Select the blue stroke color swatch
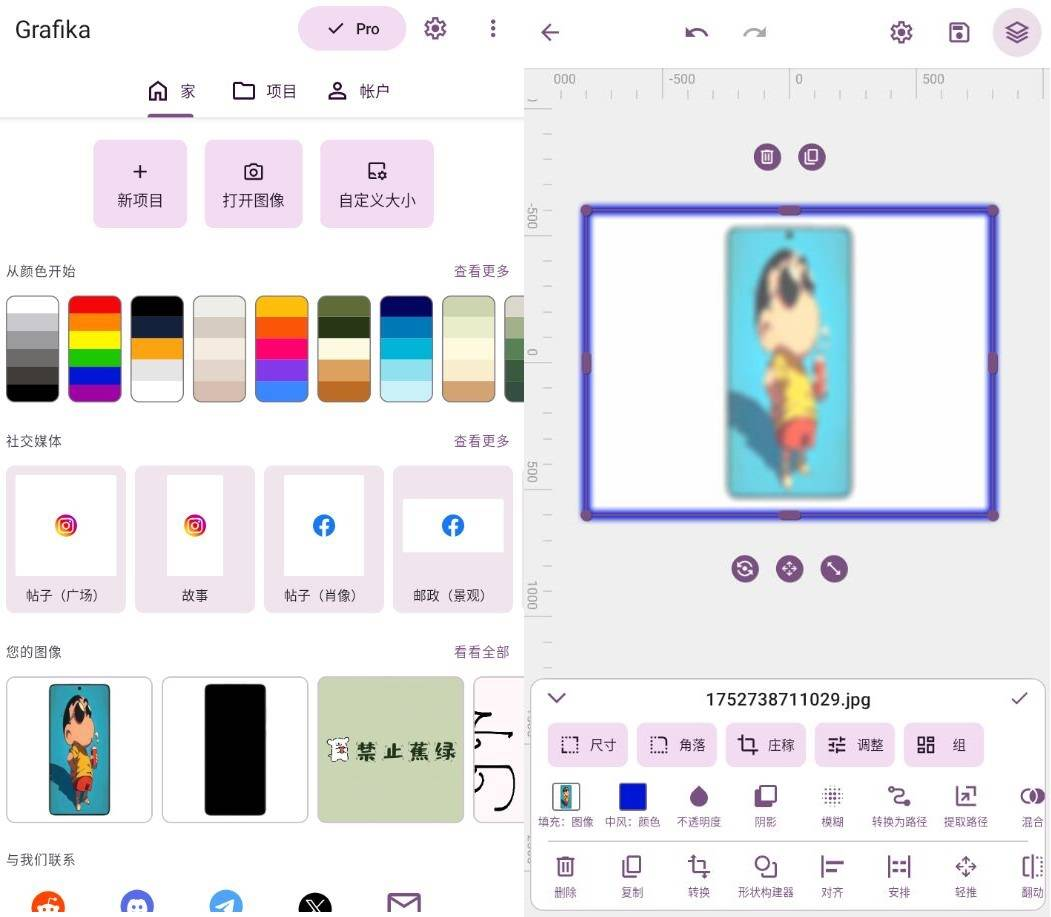The width and height of the screenshot is (1051, 917). (x=632, y=797)
